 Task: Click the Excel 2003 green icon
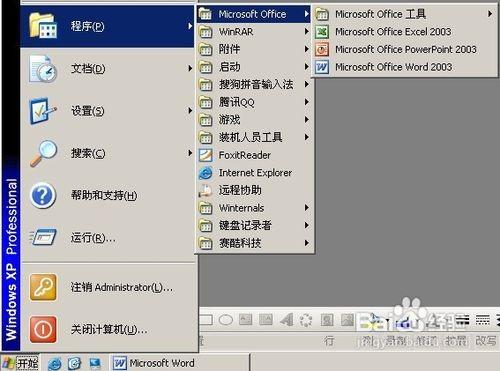(322, 32)
